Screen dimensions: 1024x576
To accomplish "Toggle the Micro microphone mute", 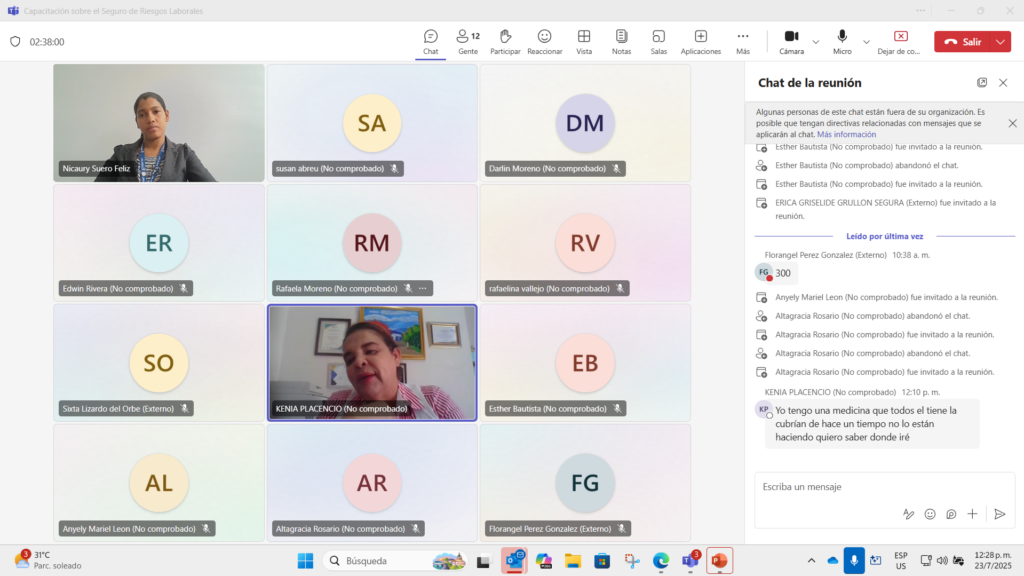I will pos(842,42).
